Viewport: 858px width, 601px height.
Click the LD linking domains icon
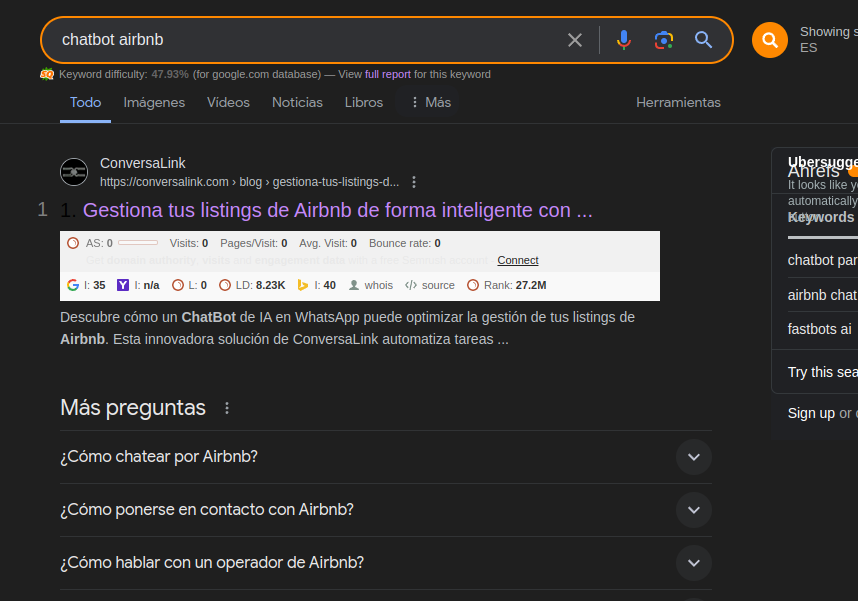[x=225, y=285]
